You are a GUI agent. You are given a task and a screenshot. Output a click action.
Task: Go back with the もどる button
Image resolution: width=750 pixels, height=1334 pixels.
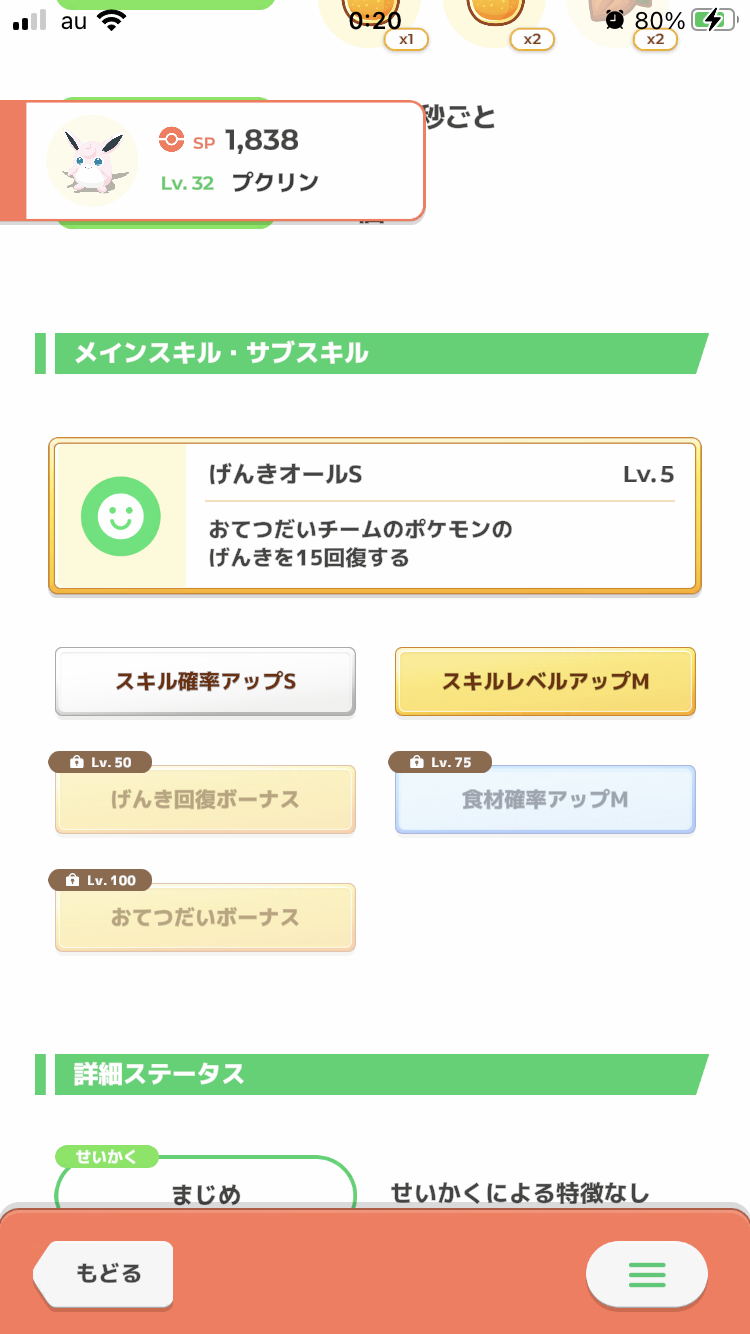[105, 1274]
